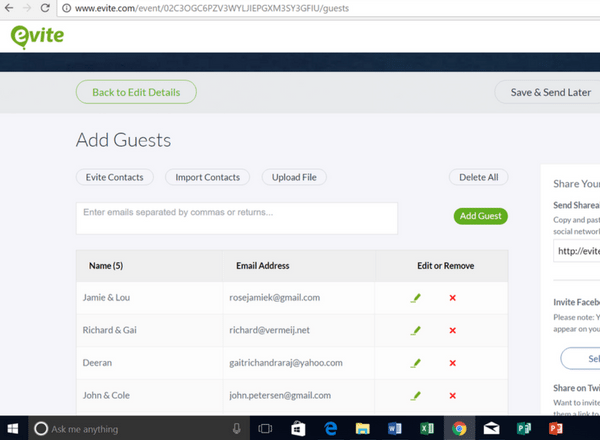
Task: Click the Add Guests heading
Action: [x=123, y=140]
